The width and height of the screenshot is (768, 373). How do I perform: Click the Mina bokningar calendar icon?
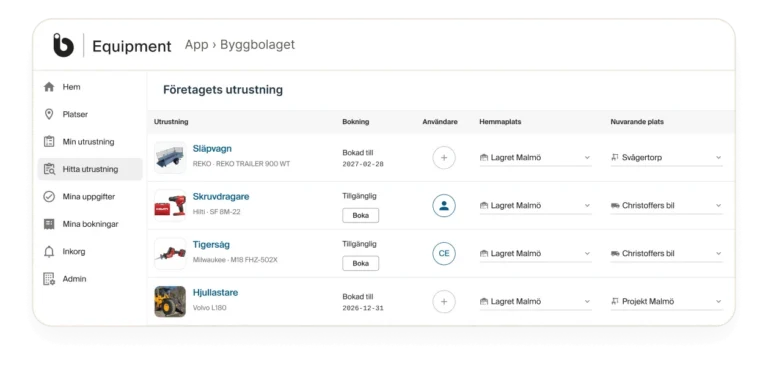(x=49, y=224)
